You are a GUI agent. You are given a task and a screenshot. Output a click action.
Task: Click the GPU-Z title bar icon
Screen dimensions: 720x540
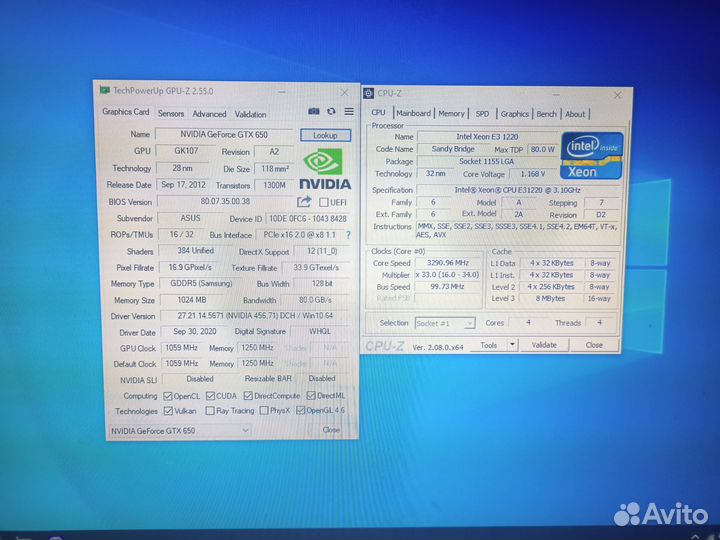pyautogui.click(x=105, y=90)
